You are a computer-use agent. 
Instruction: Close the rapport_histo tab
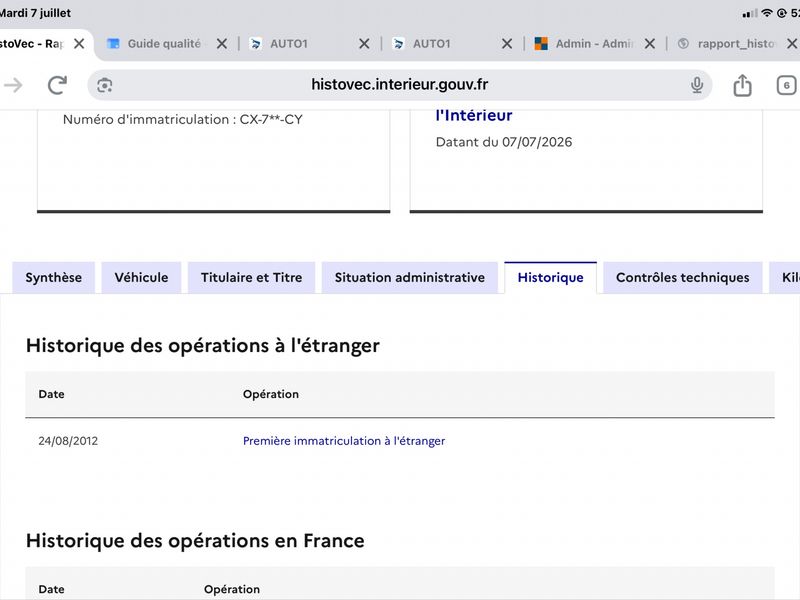(792, 44)
